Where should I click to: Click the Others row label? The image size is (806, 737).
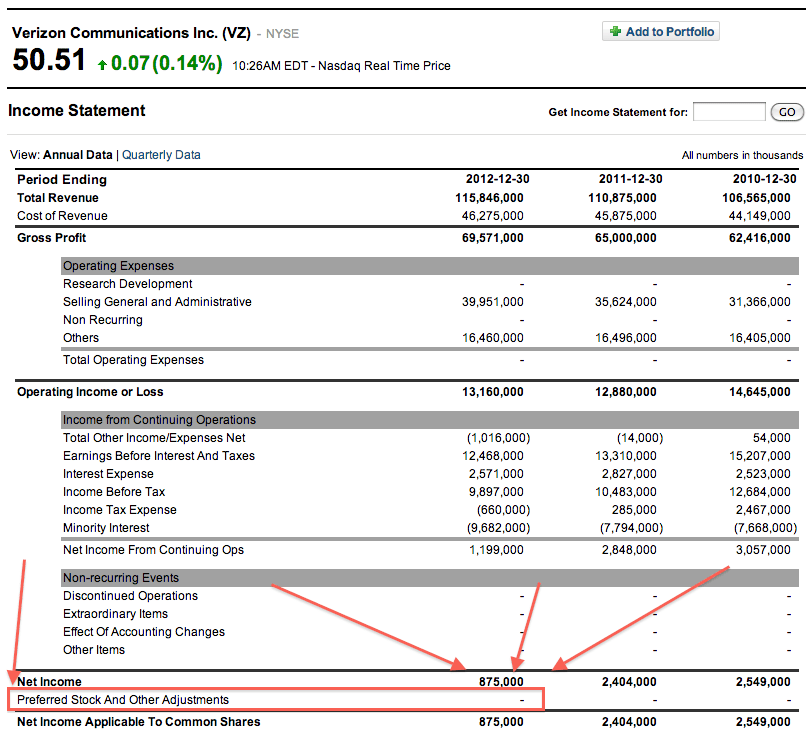(81, 338)
